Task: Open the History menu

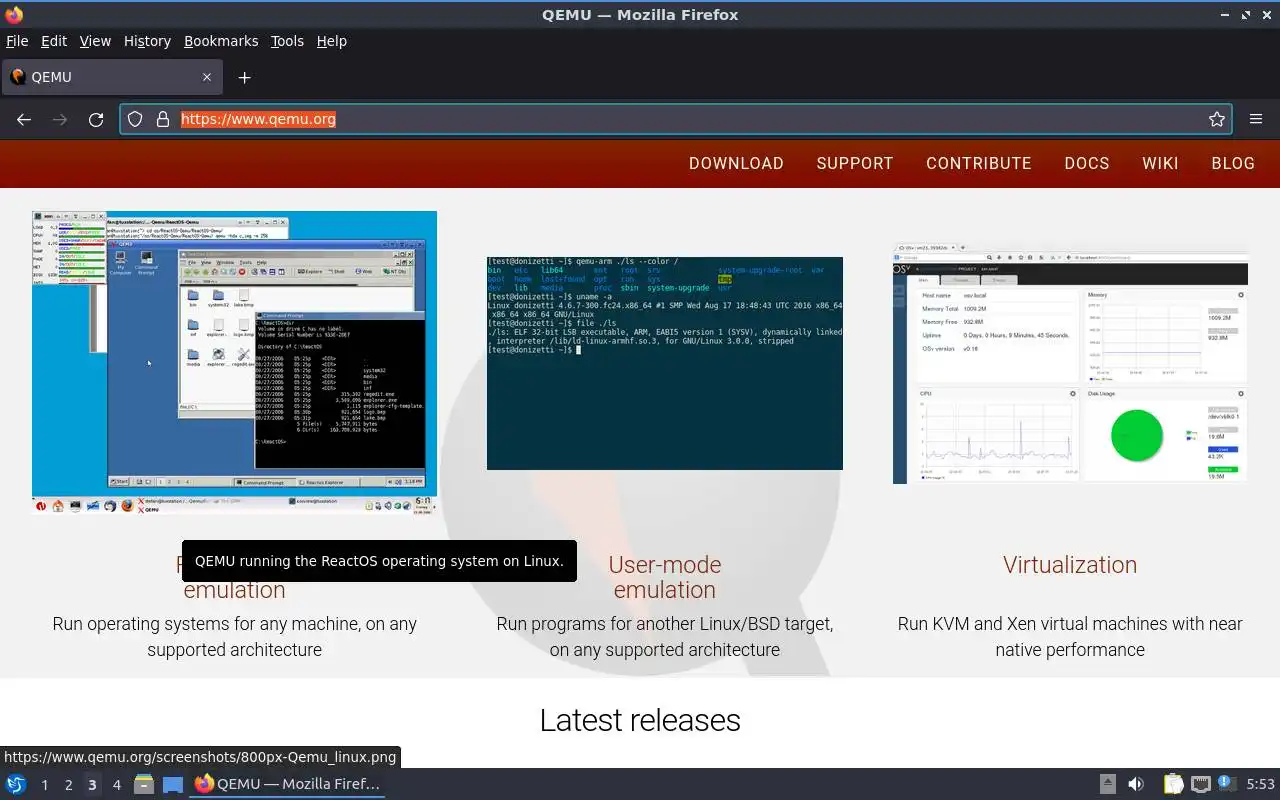Action: tap(147, 41)
